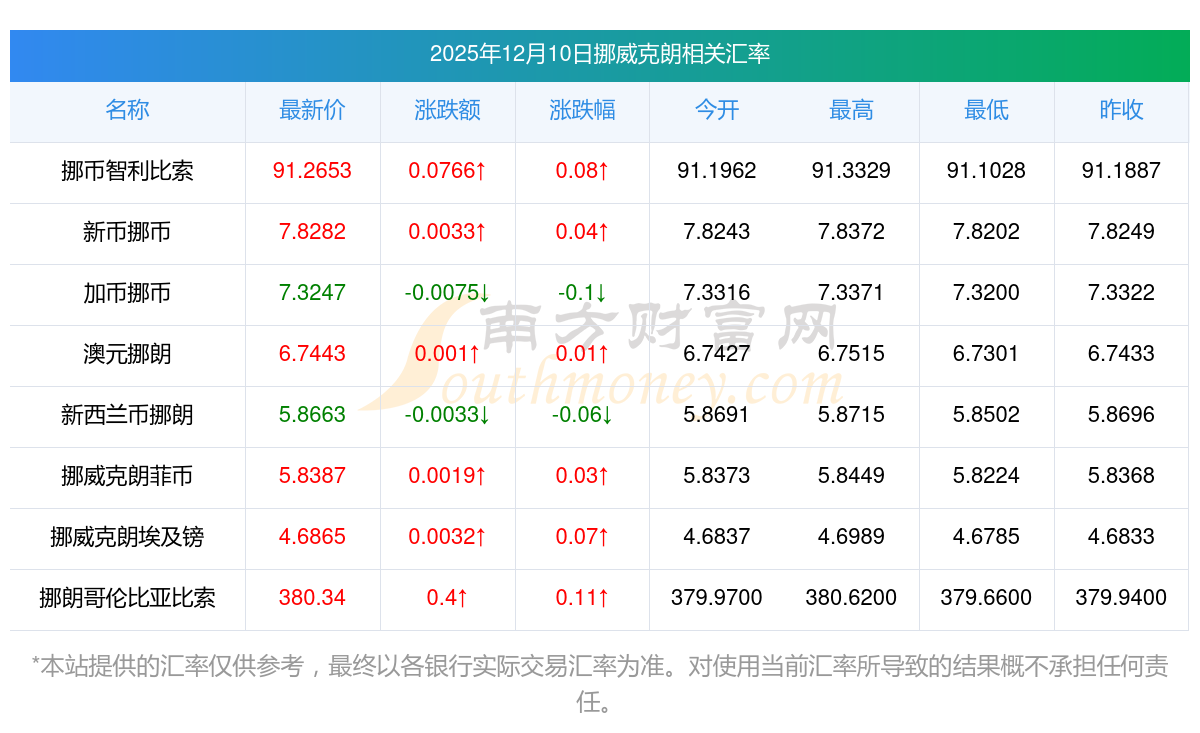
Task: Click the 最低 column header
Action: [x=986, y=111]
